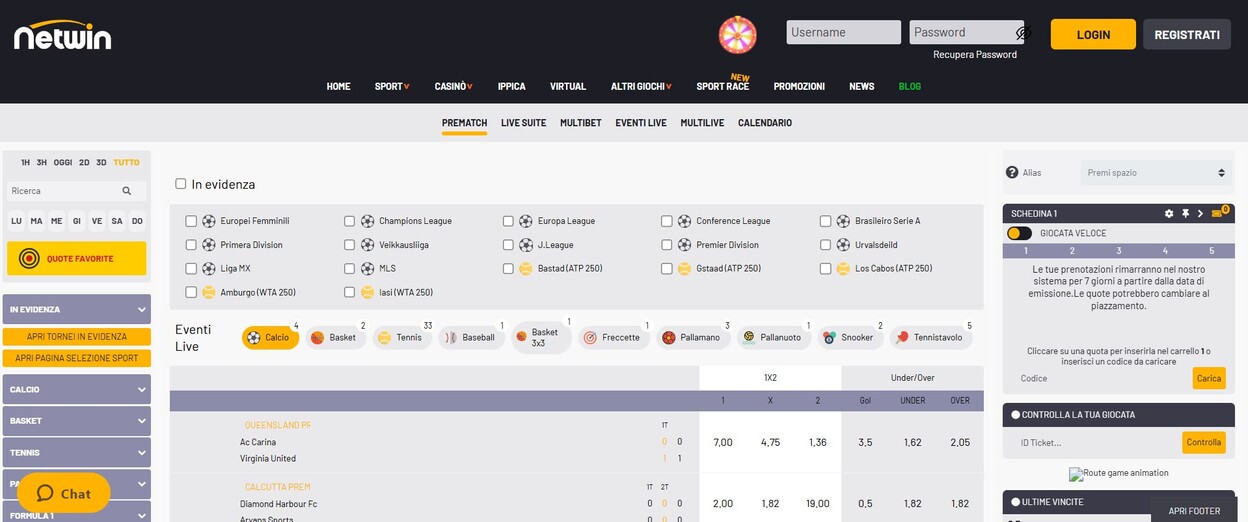Expand the Tennis sidebar section
1248x522 pixels.
(x=77, y=453)
